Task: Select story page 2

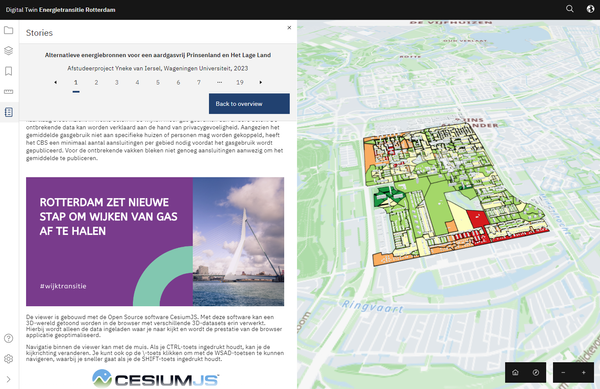Action: [96, 82]
